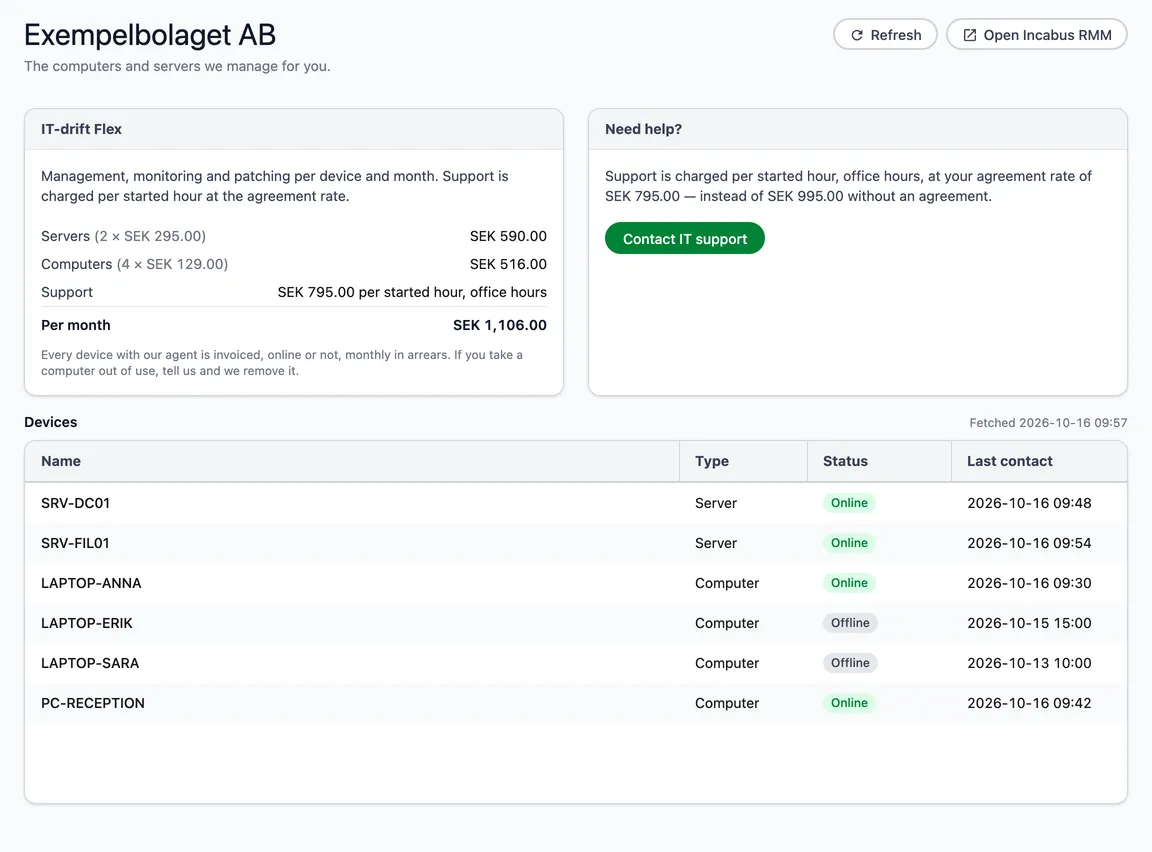Click the Fetched 2026-10-16 09:57 timestamp

1048,423
